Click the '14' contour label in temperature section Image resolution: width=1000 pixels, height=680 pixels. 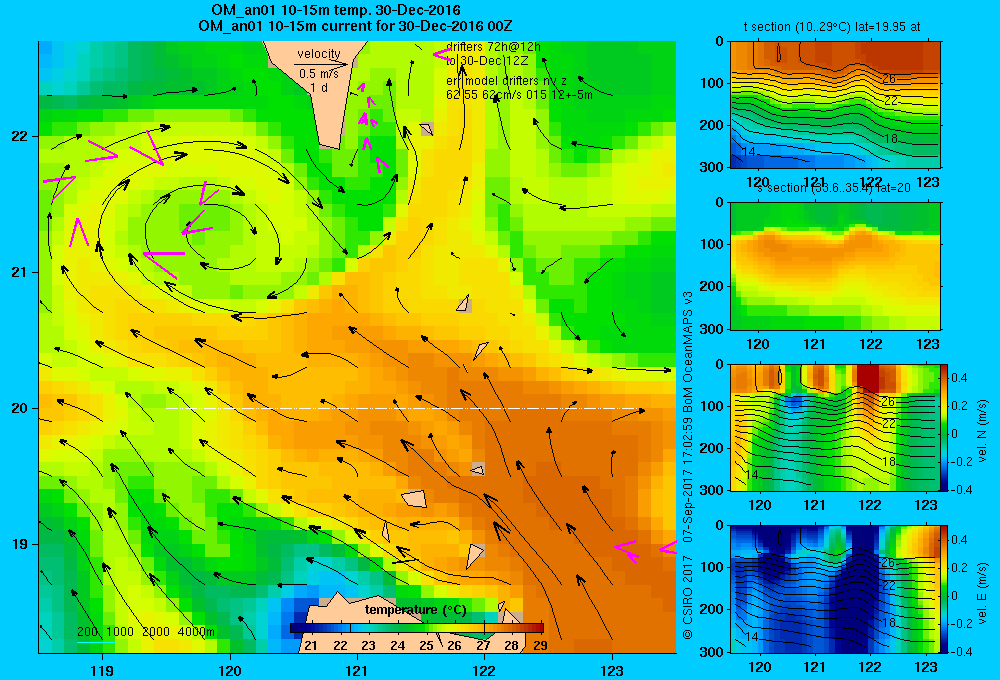[x=749, y=152]
